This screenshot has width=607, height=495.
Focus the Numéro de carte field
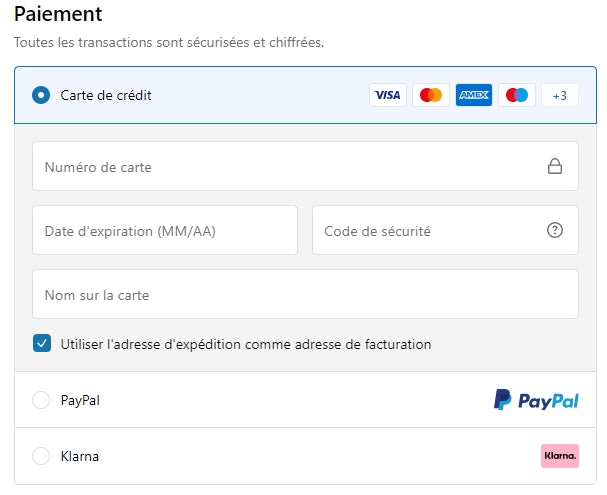[x=285, y=167]
